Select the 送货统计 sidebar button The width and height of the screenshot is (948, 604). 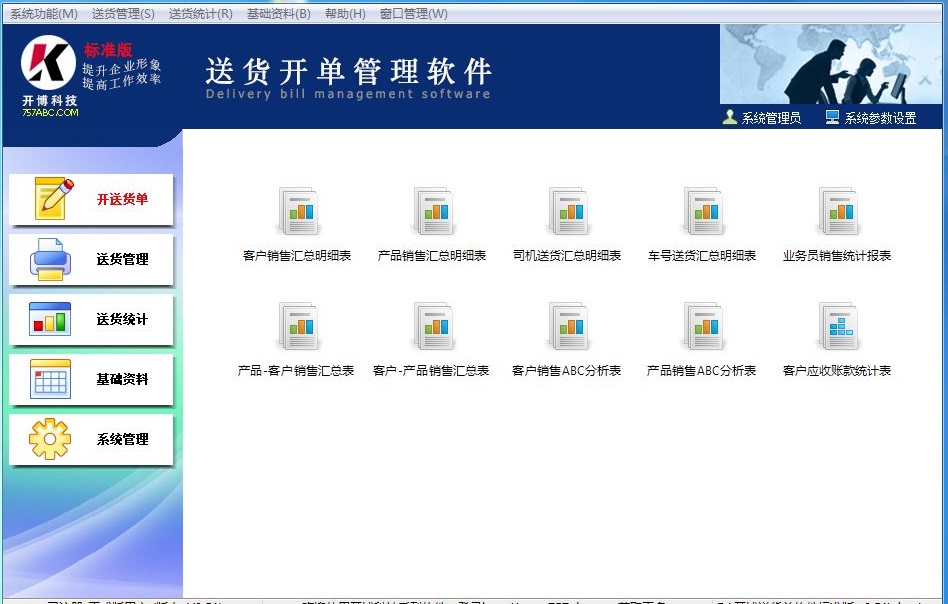tap(91, 320)
